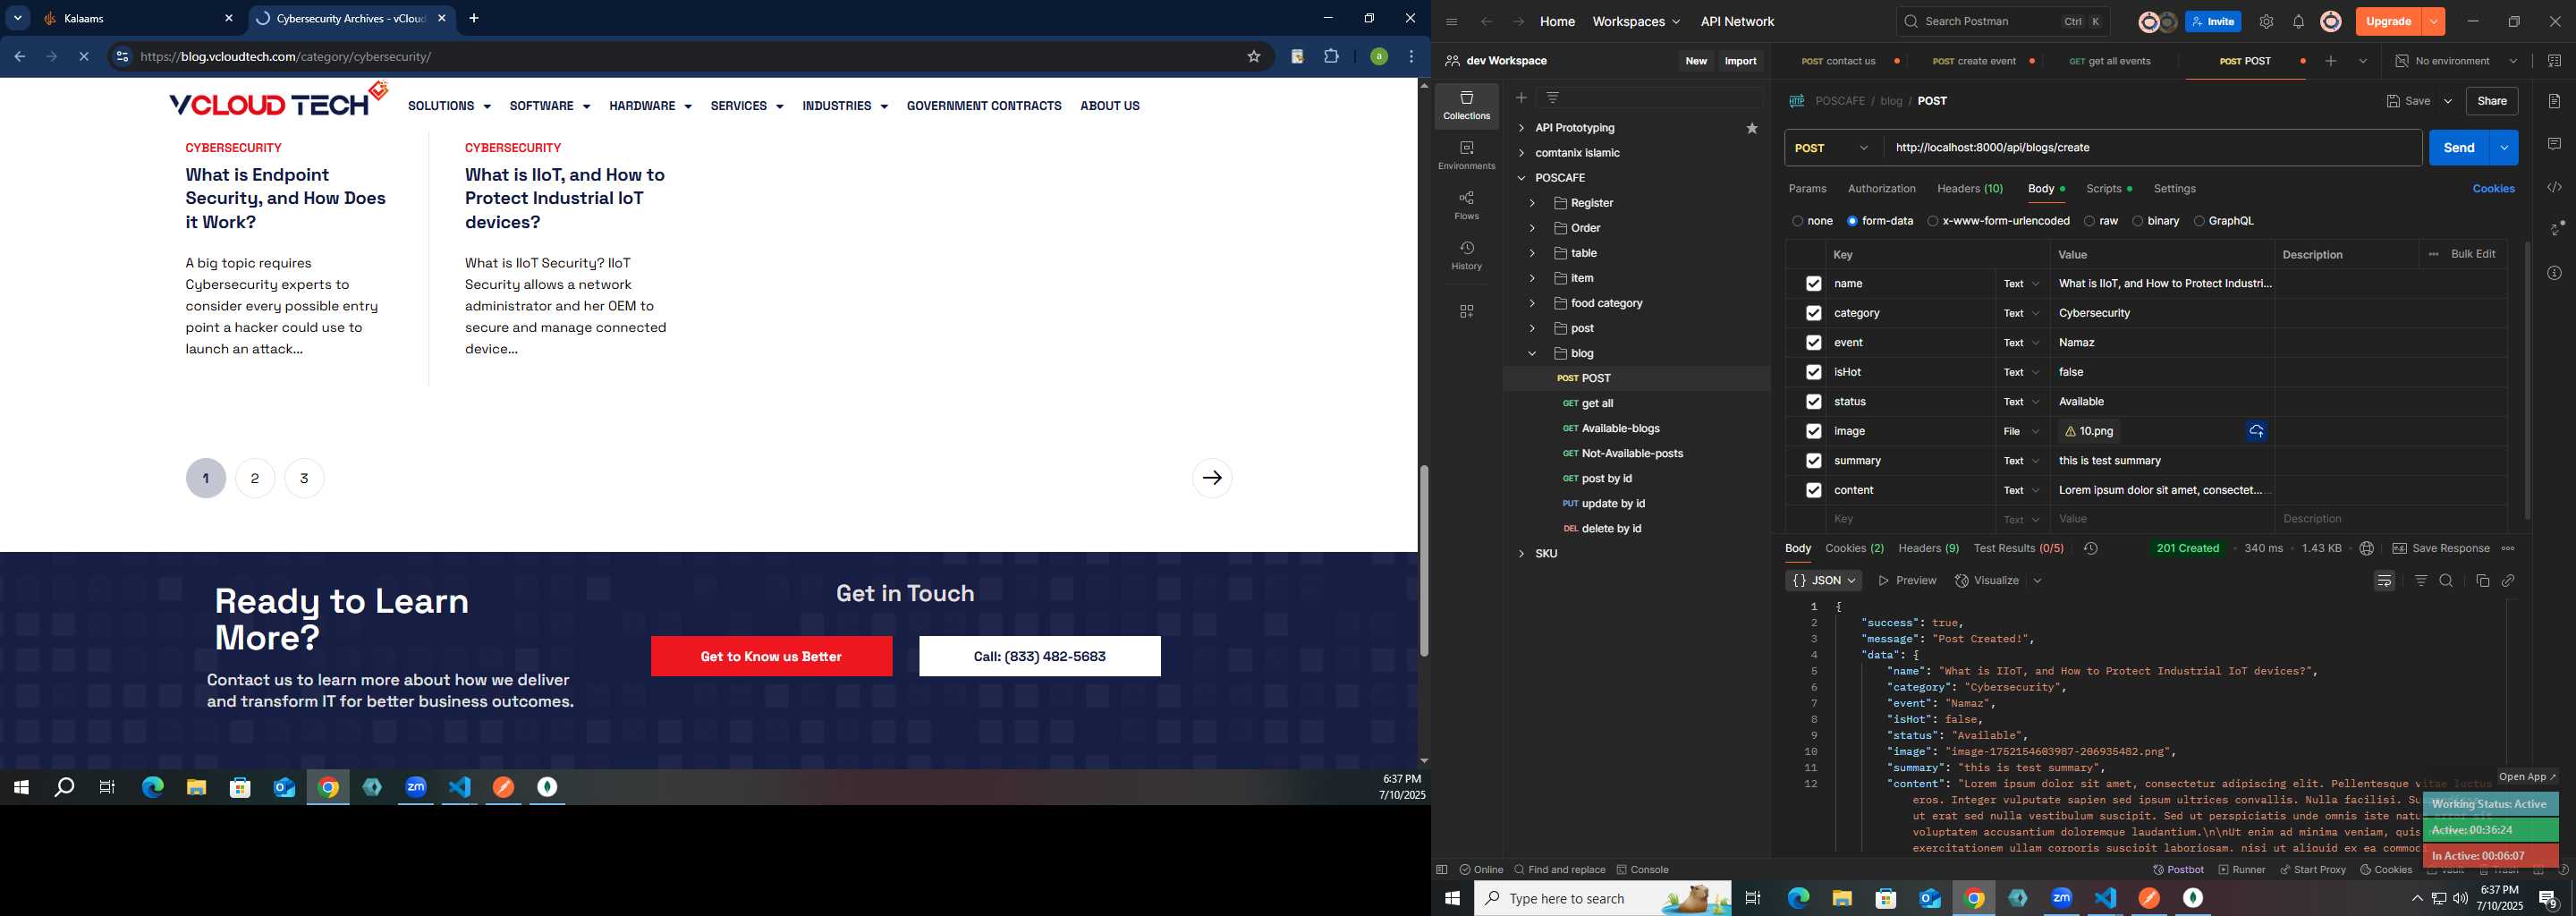
Task: Open the JSON response format dropdown
Action: tap(1823, 581)
